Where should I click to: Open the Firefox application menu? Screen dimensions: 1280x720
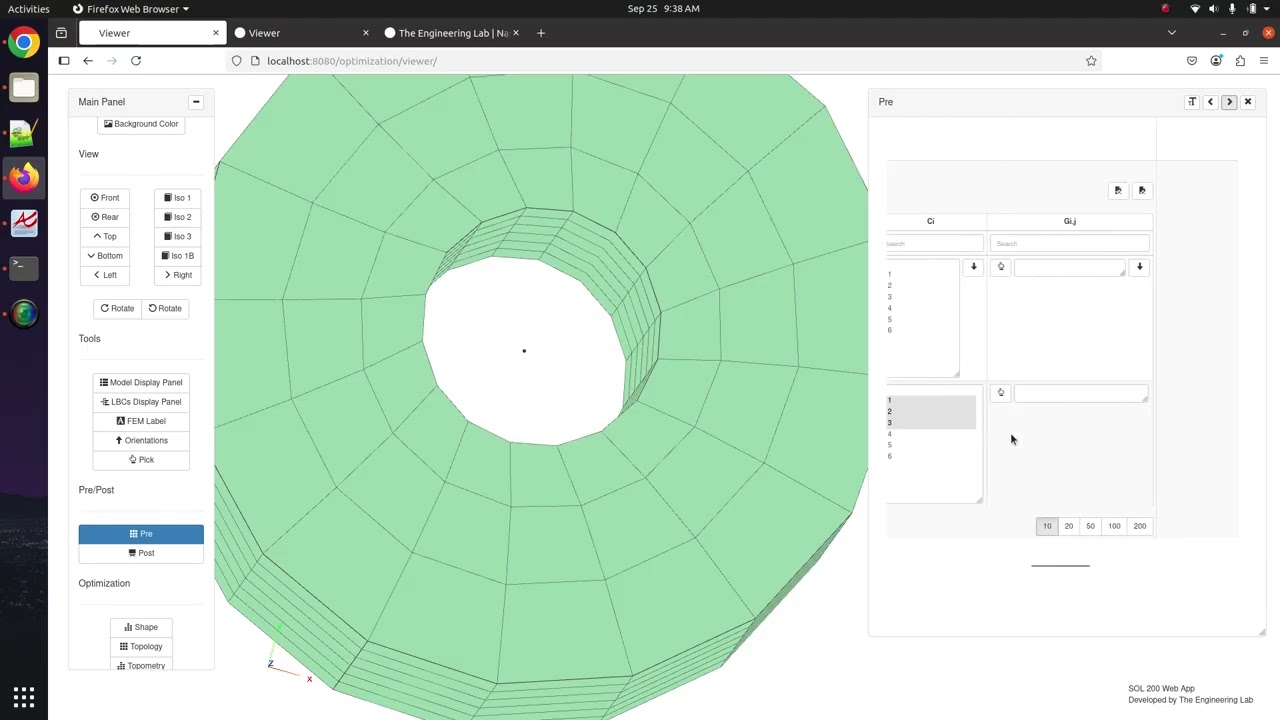coord(1264,61)
